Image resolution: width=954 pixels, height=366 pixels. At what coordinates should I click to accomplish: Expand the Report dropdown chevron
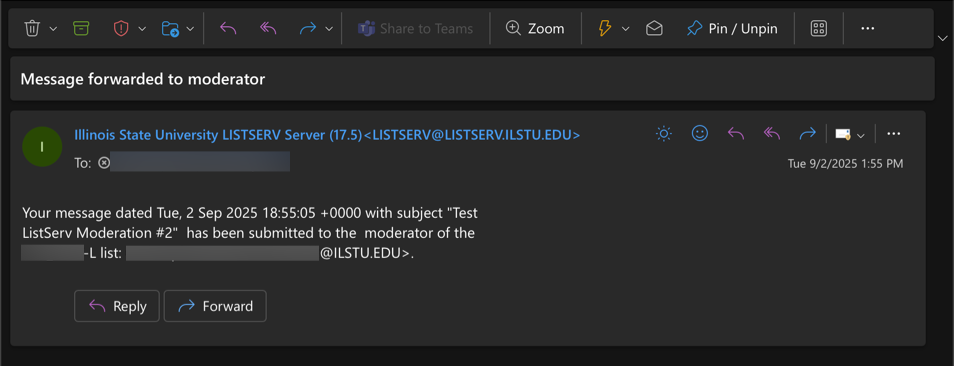point(142,29)
